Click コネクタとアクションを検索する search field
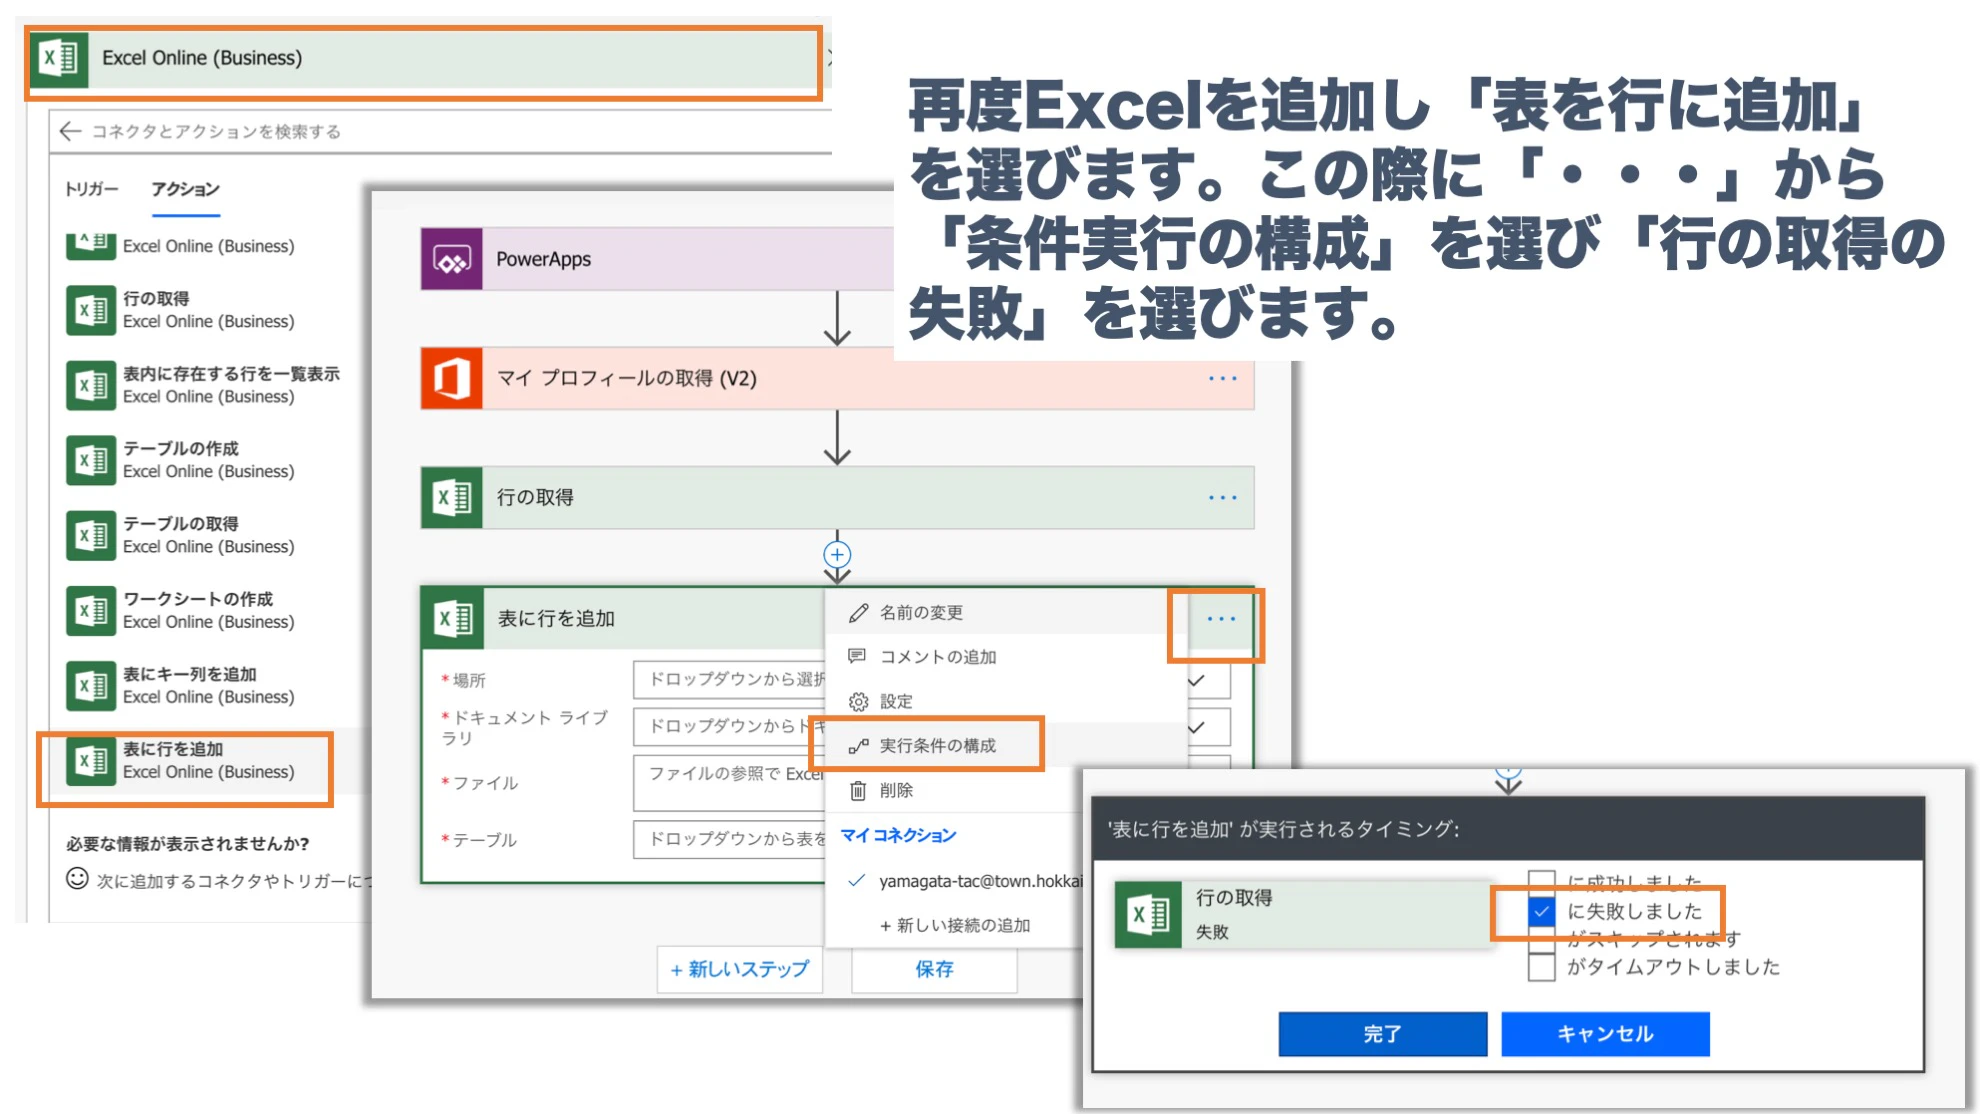Screen dimensions: 1980x1114 440,131
